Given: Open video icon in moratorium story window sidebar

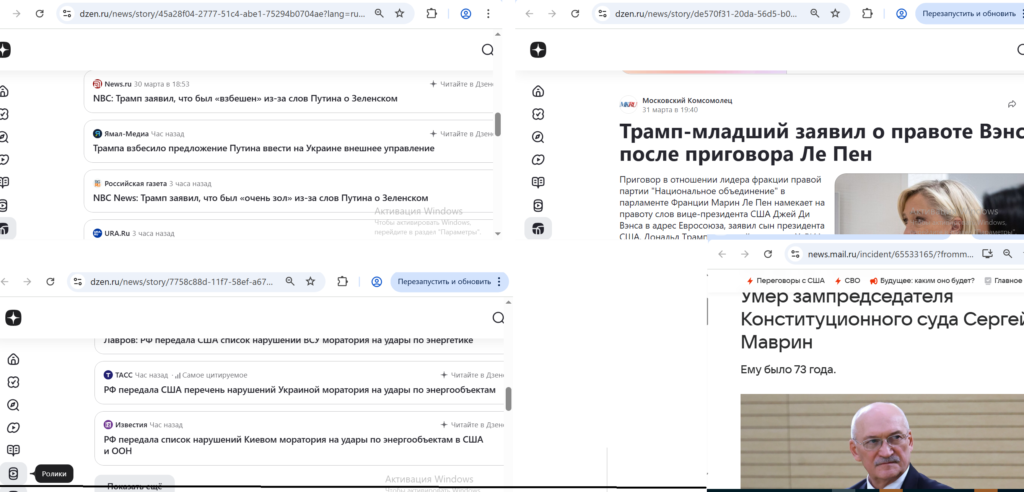Looking at the screenshot, I should 13,427.
